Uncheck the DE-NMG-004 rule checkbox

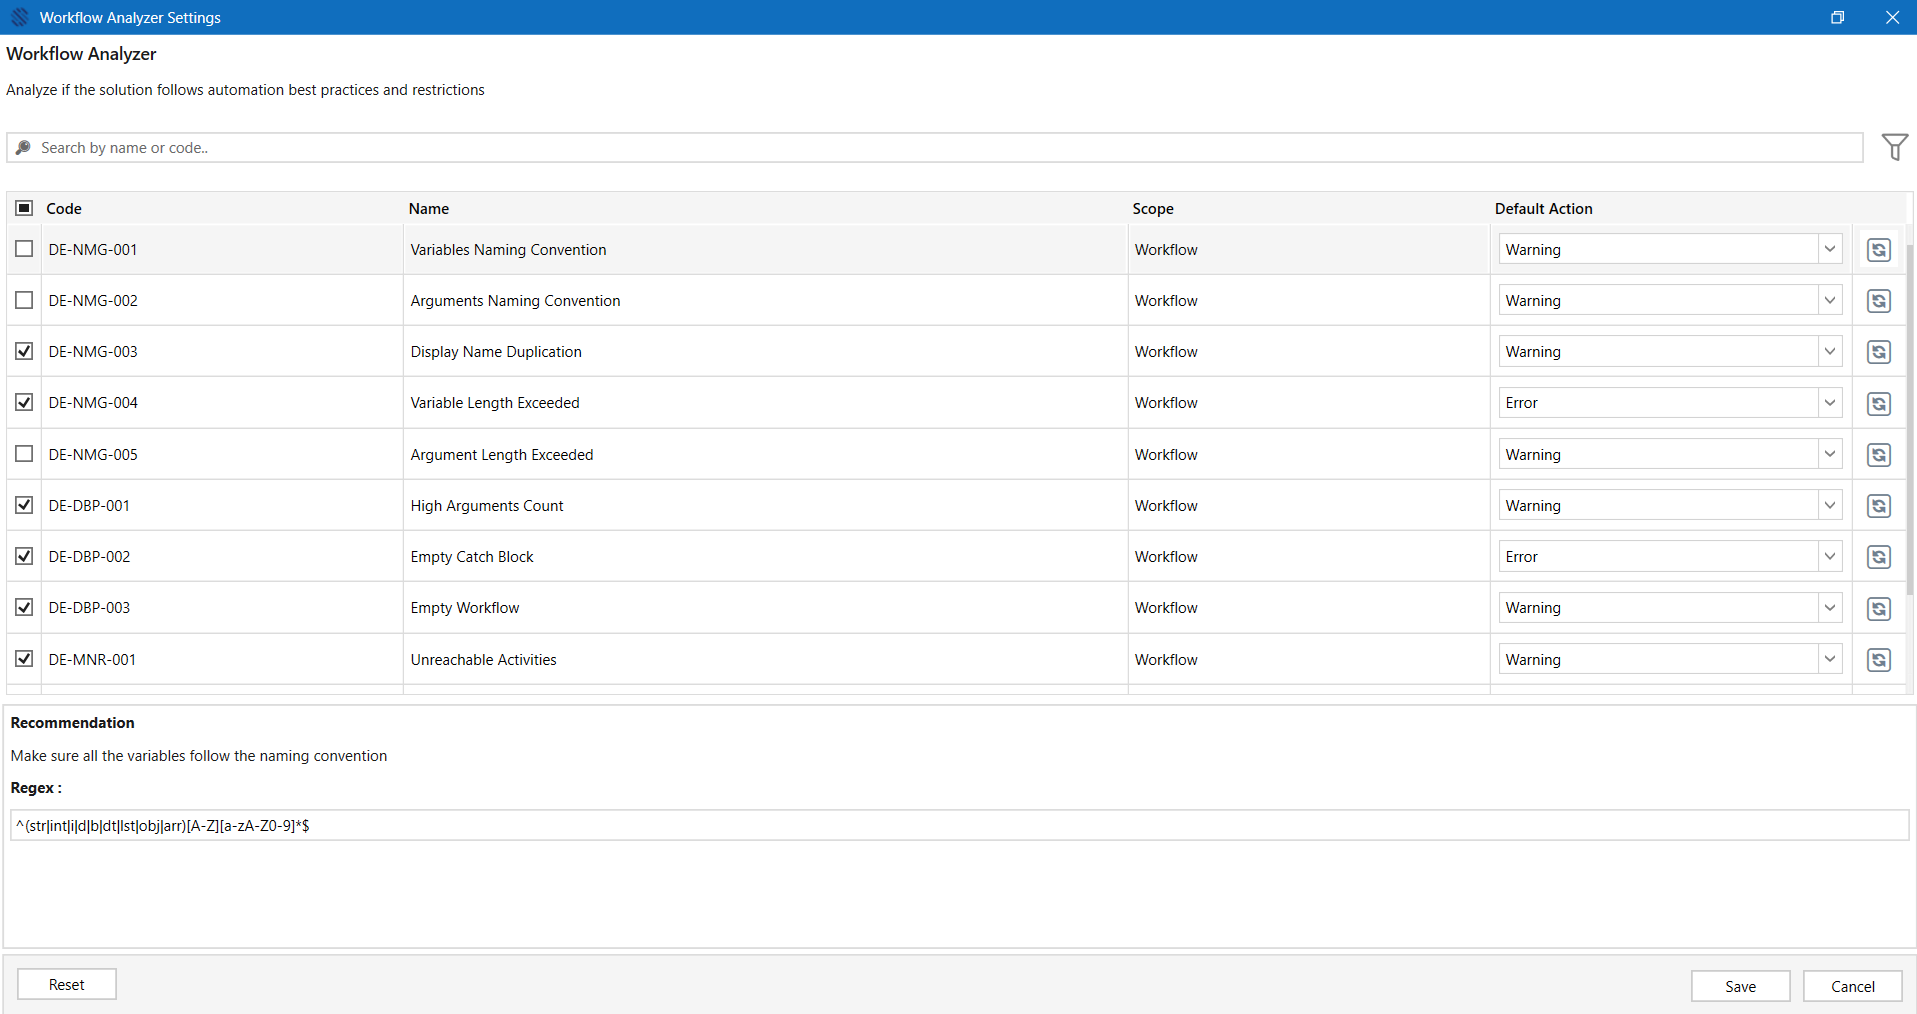click(x=24, y=402)
